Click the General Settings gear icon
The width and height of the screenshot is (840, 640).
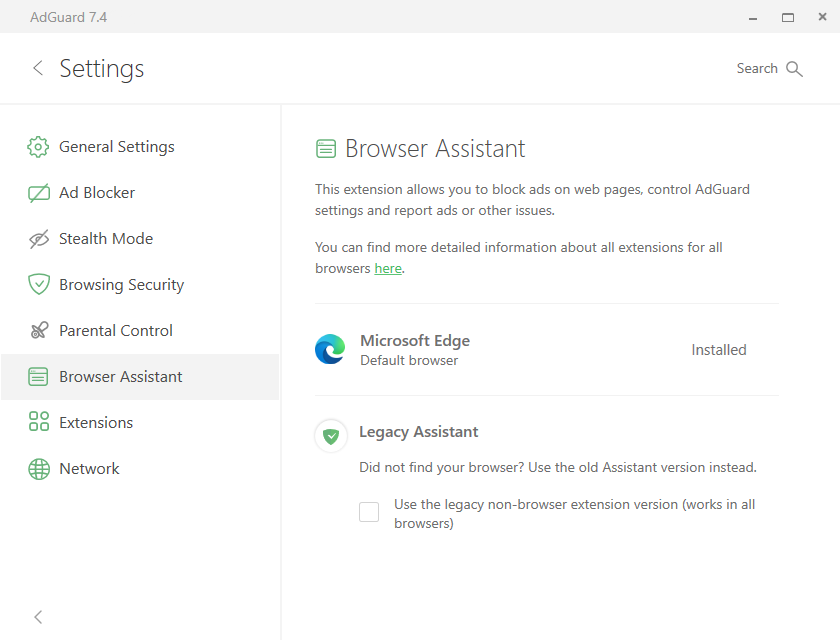coord(38,147)
